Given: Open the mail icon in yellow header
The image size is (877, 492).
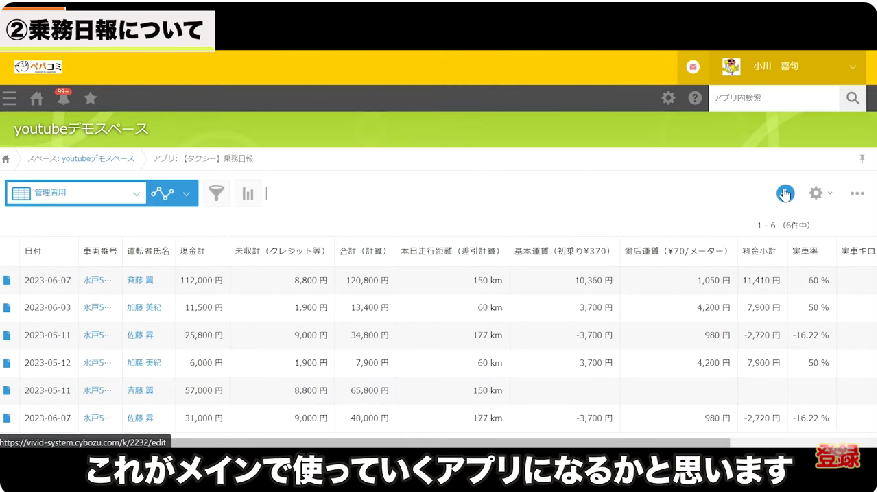Looking at the screenshot, I should pyautogui.click(x=693, y=66).
